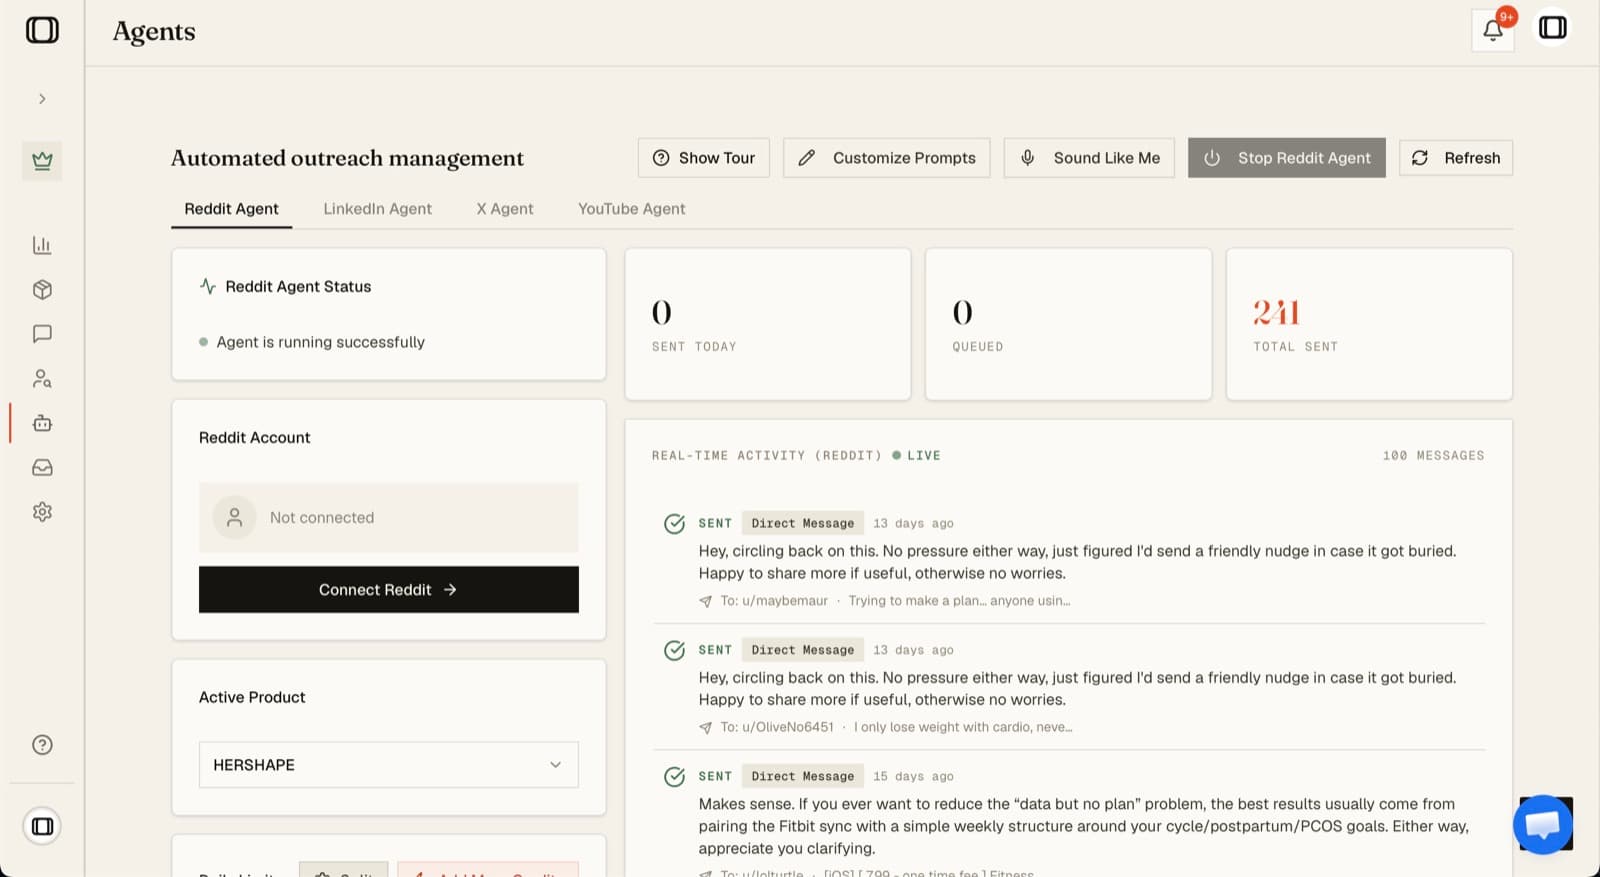Click the profile logo at sidebar bottom

(x=42, y=826)
